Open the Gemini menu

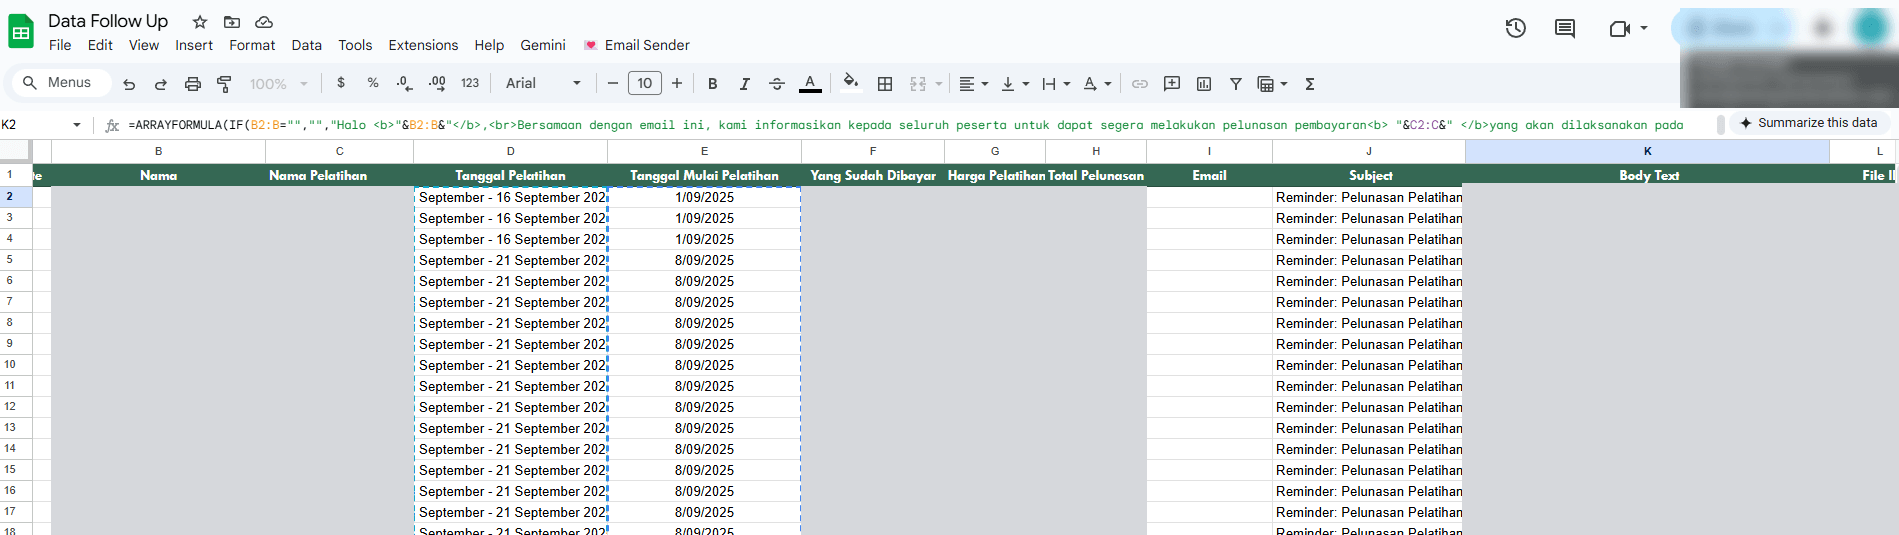[543, 45]
